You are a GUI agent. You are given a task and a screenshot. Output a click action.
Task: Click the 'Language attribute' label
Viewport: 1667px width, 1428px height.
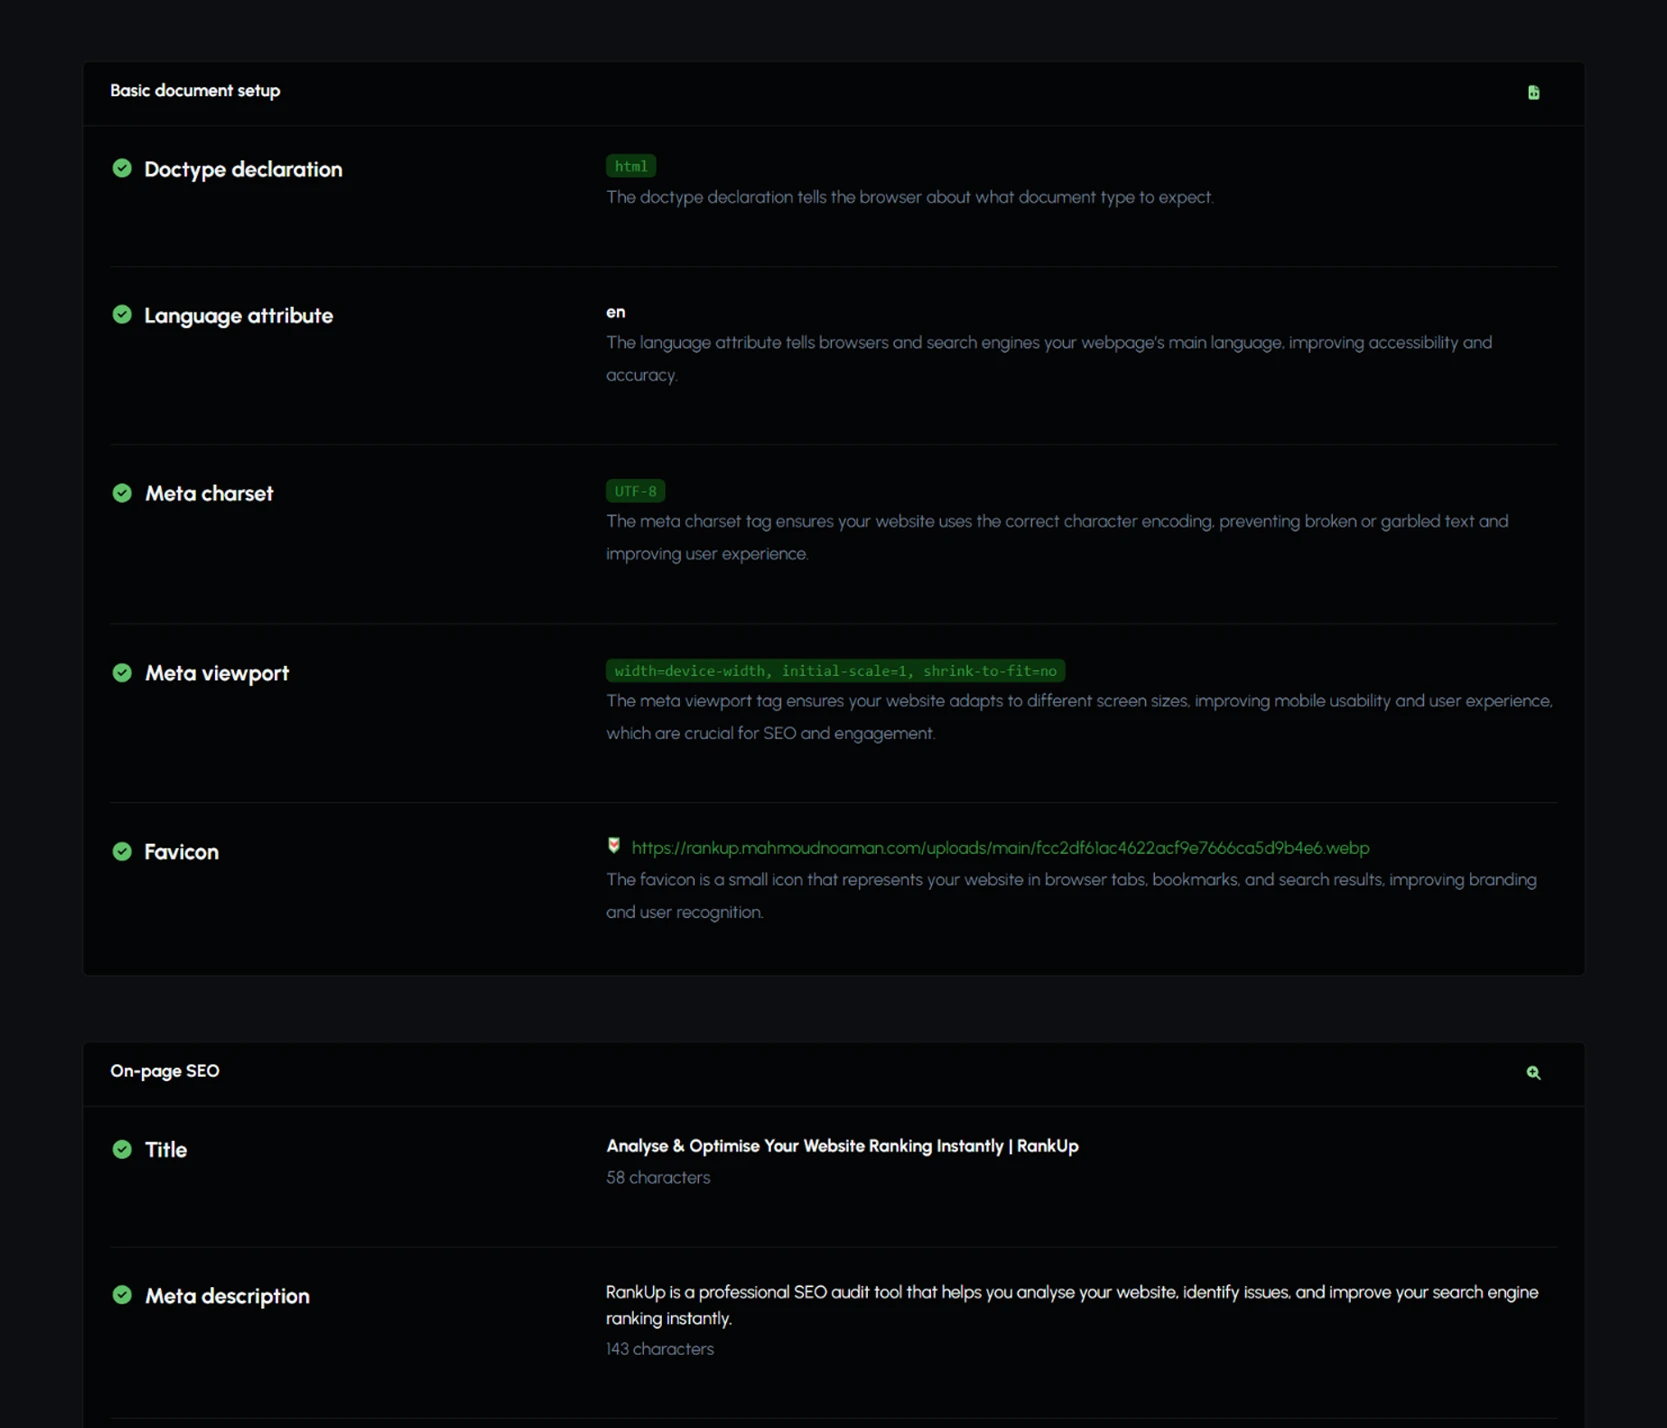[x=239, y=315]
